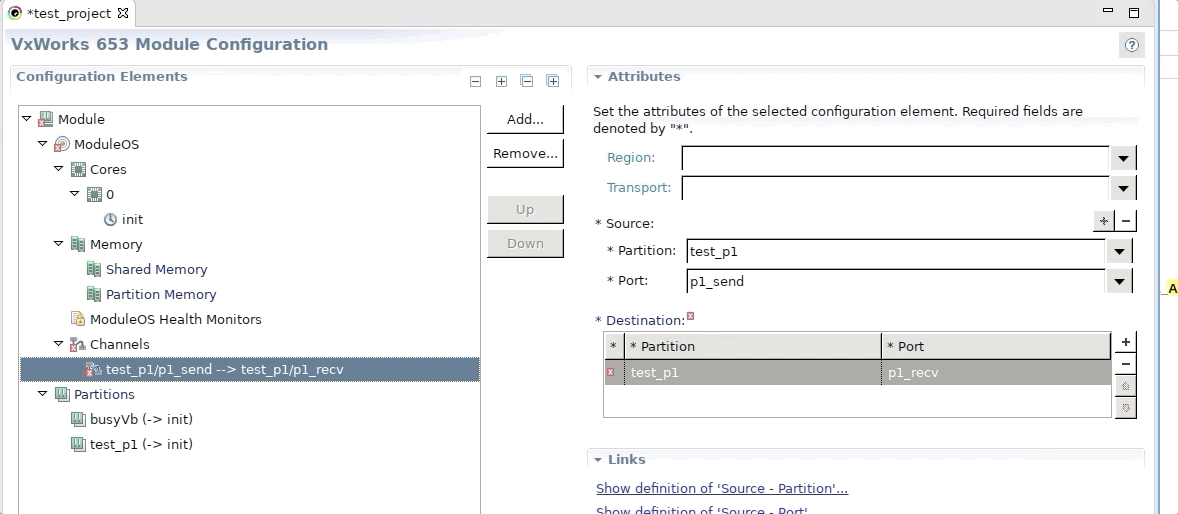Collapse the Links section
Image resolution: width=1178 pixels, height=514 pixels.
pos(598,460)
